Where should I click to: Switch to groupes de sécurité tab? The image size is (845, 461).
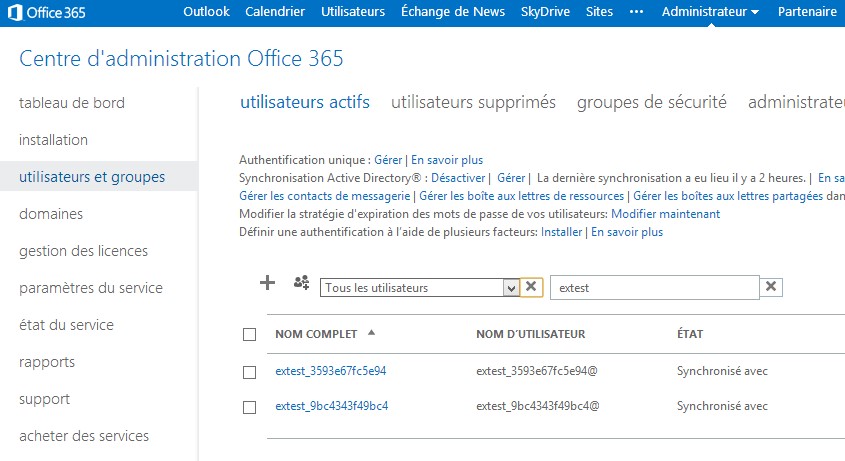coord(652,102)
